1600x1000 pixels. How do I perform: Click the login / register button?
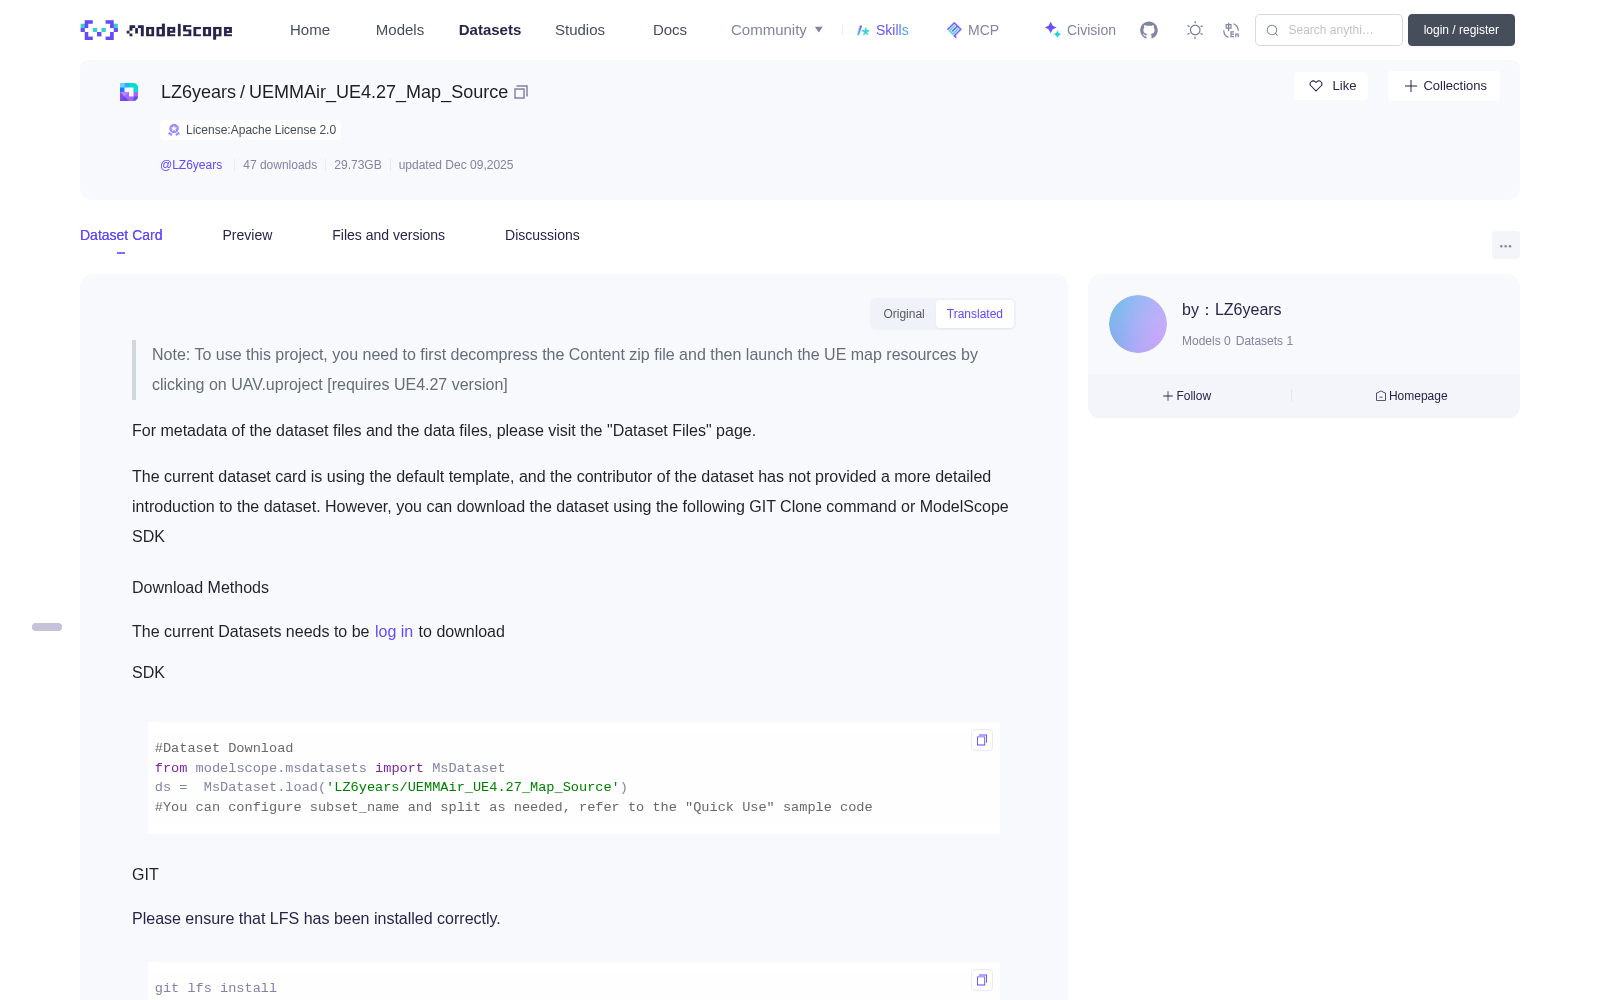pos(1461,30)
